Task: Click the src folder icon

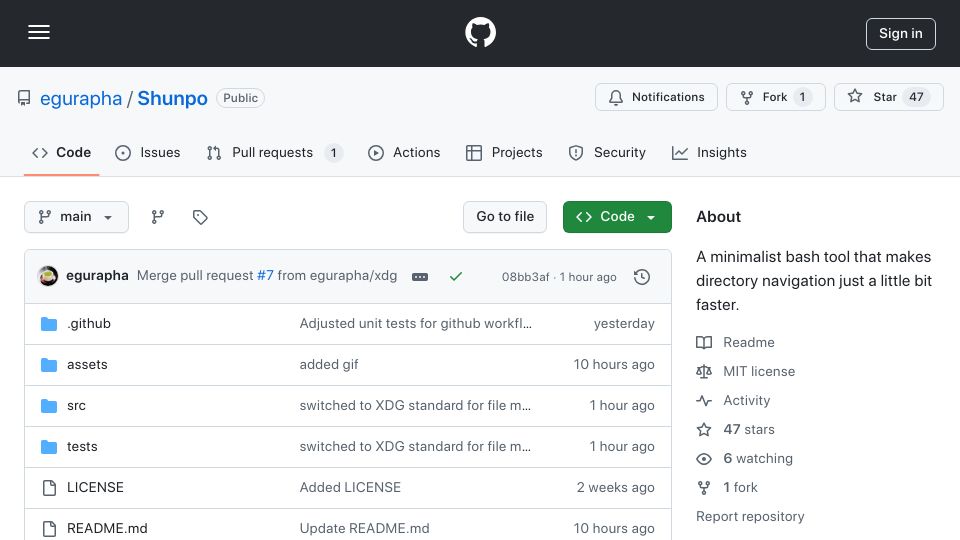Action: (49, 406)
